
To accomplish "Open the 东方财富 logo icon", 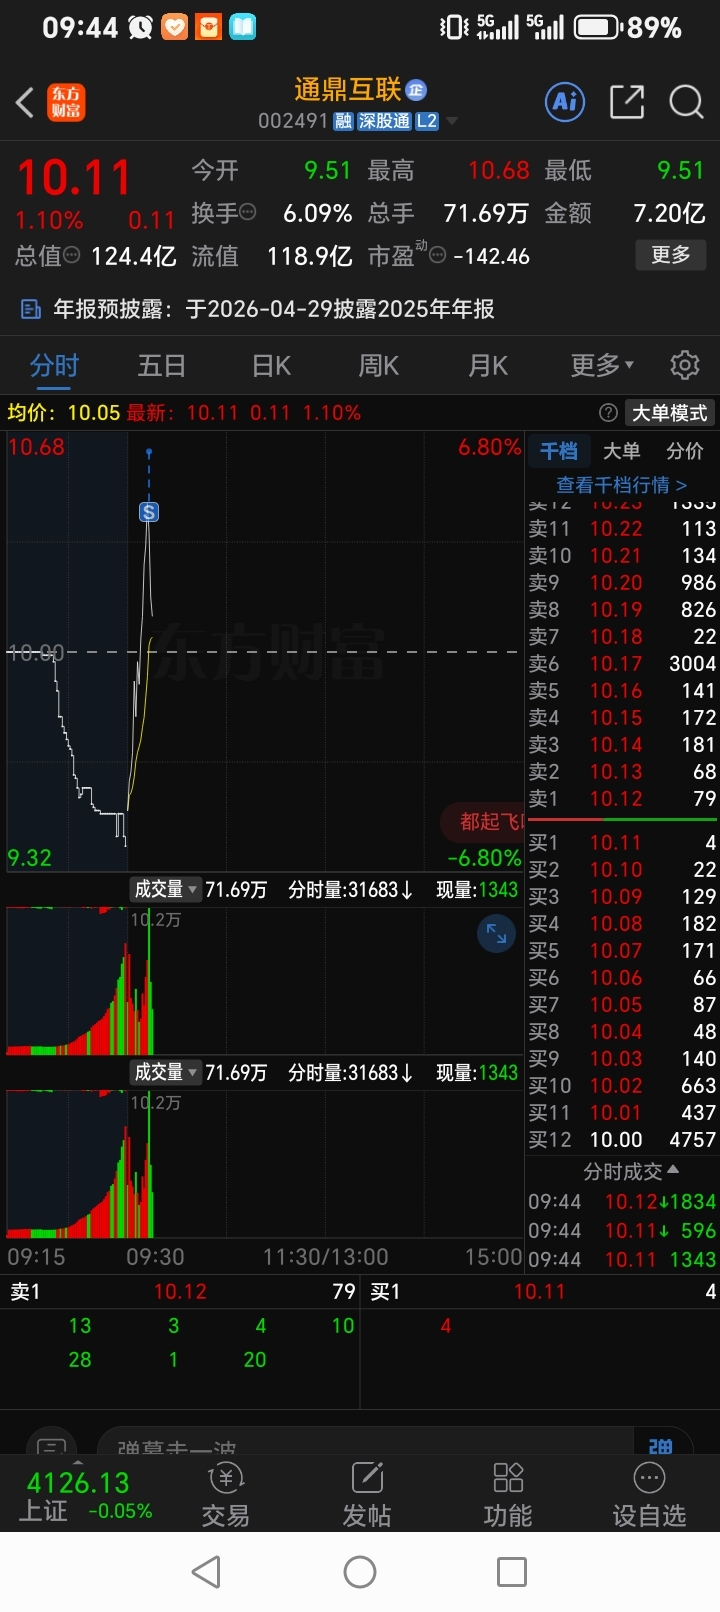I will (x=66, y=102).
